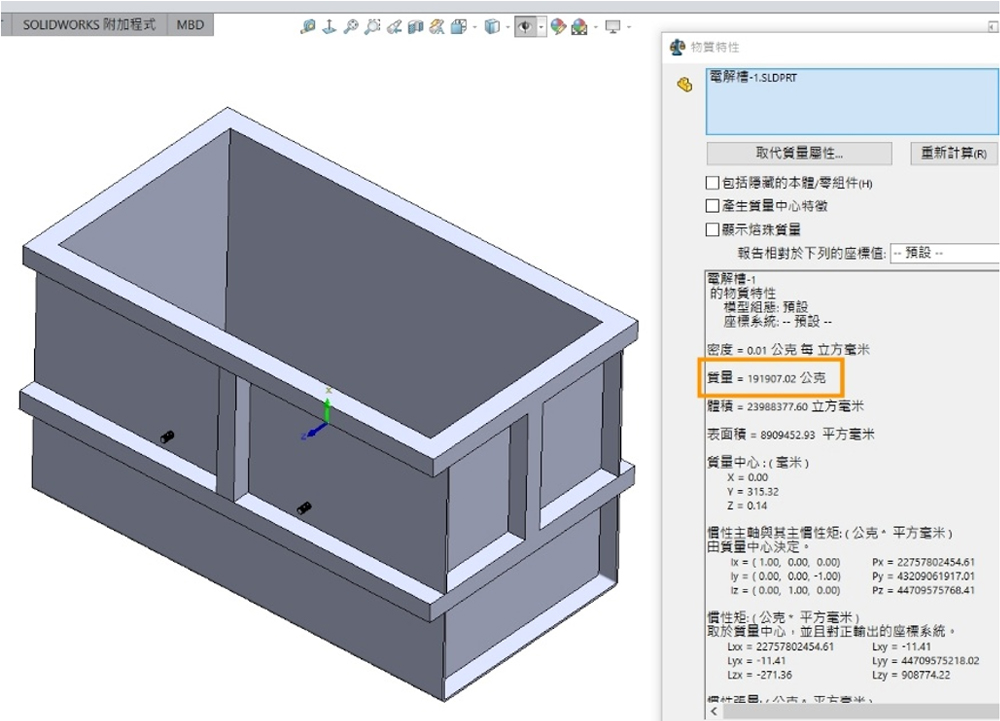The width and height of the screenshot is (1000, 721).
Task: Open the Hide/Show Items dropdown arrow
Action: pos(541,27)
